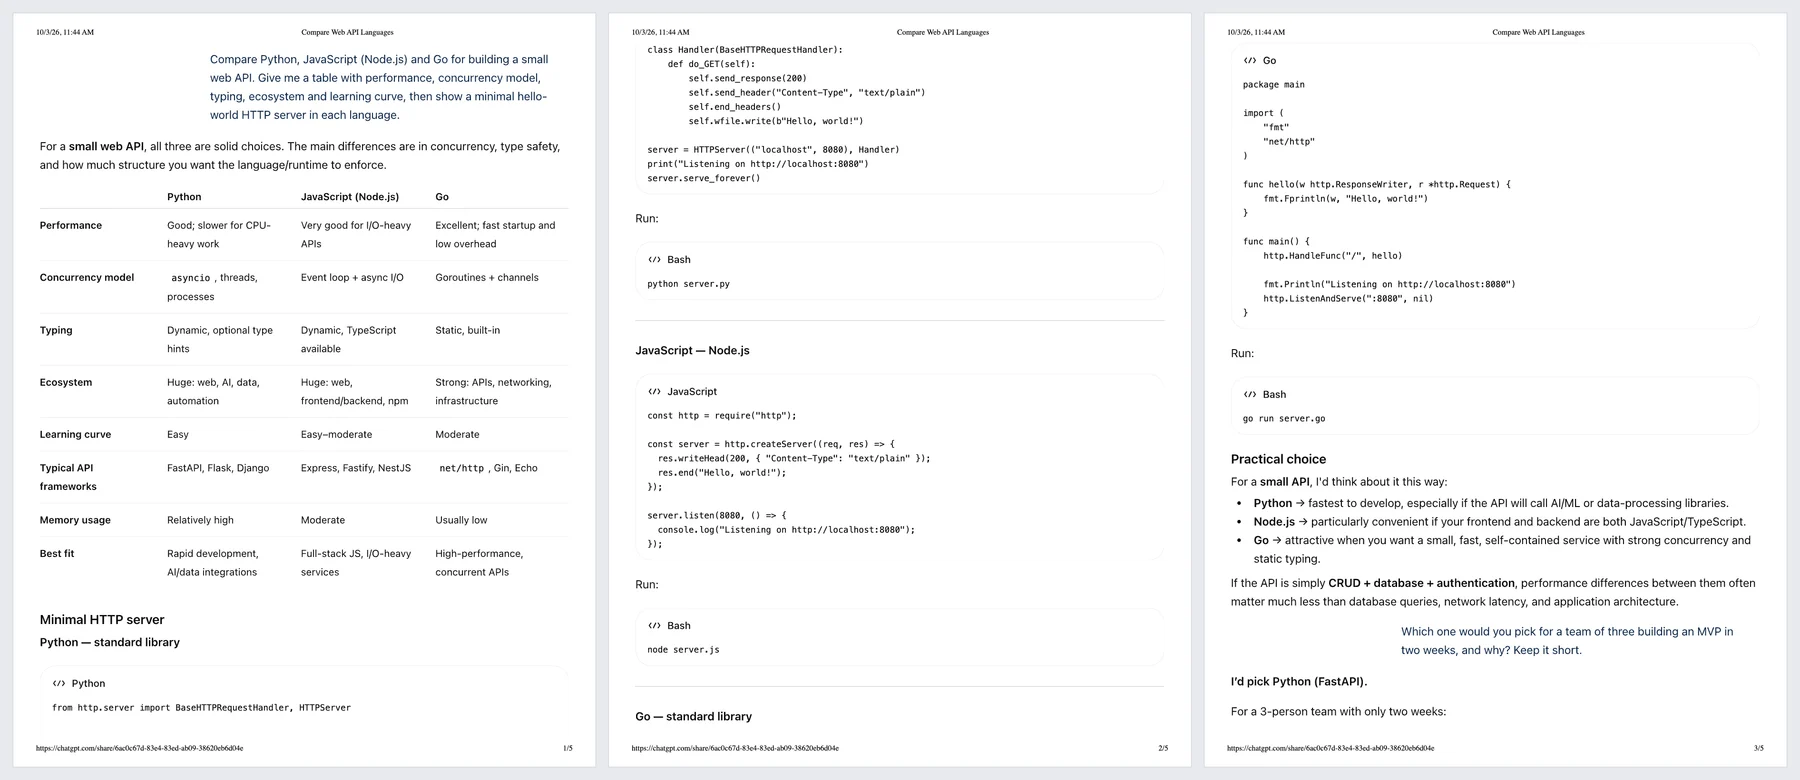Click the "2/5" page number
1800x780 pixels.
click(x=1163, y=748)
